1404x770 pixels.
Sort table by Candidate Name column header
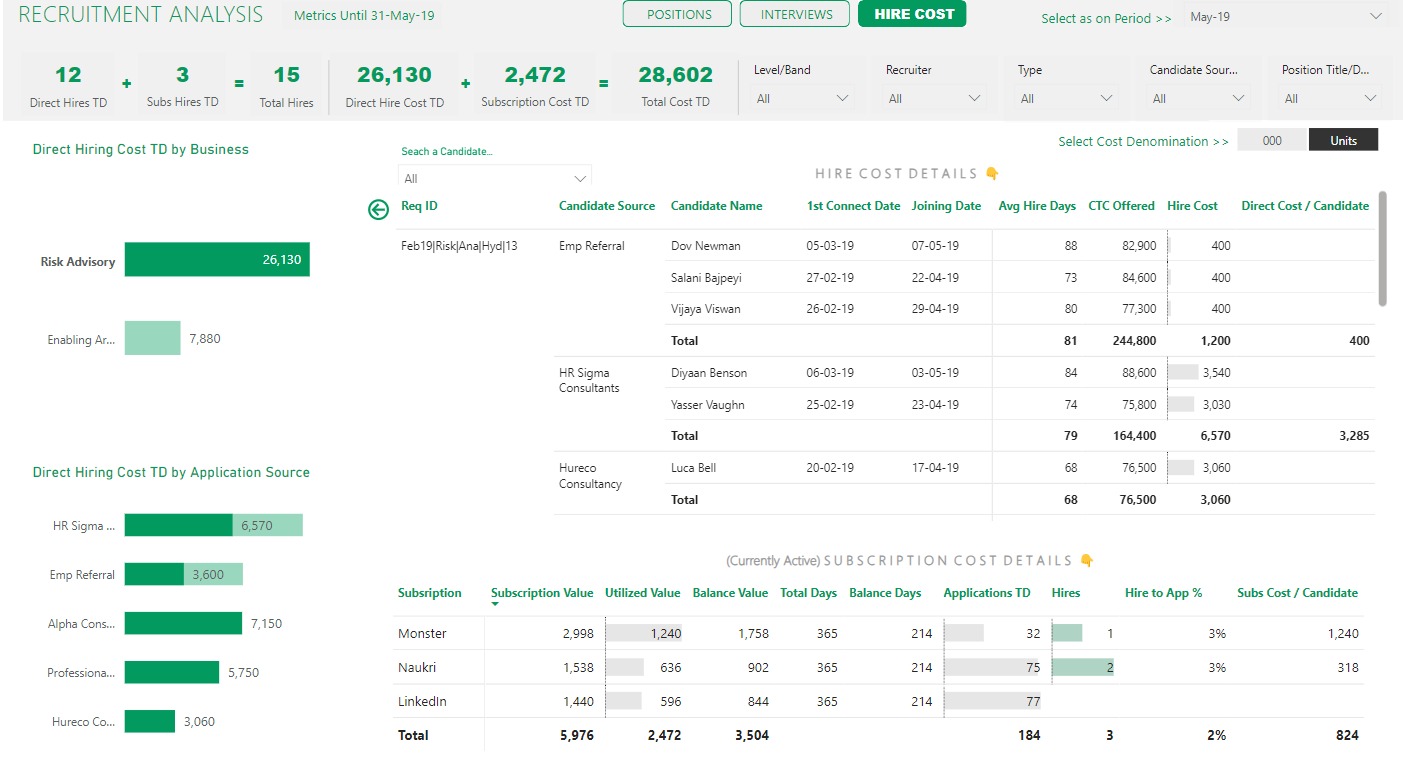tap(716, 206)
